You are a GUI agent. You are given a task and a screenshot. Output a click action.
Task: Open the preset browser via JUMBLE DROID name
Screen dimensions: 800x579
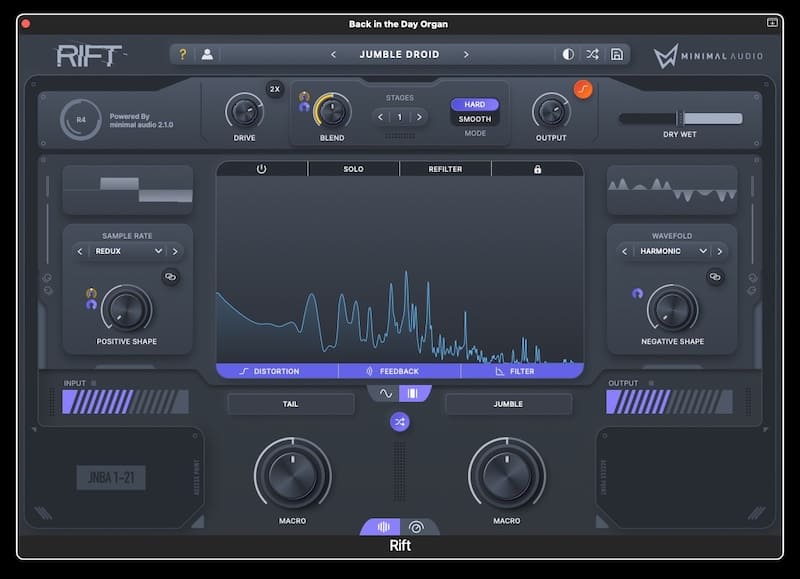pos(399,54)
